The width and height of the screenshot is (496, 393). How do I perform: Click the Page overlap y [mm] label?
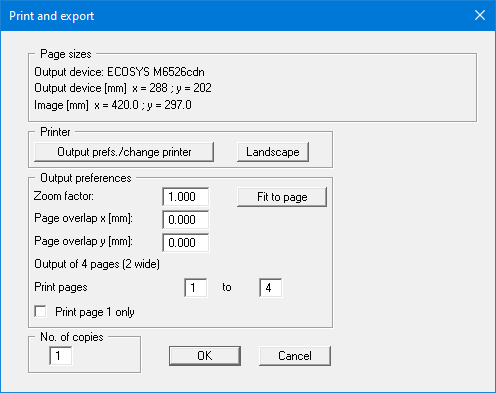[x=83, y=241]
